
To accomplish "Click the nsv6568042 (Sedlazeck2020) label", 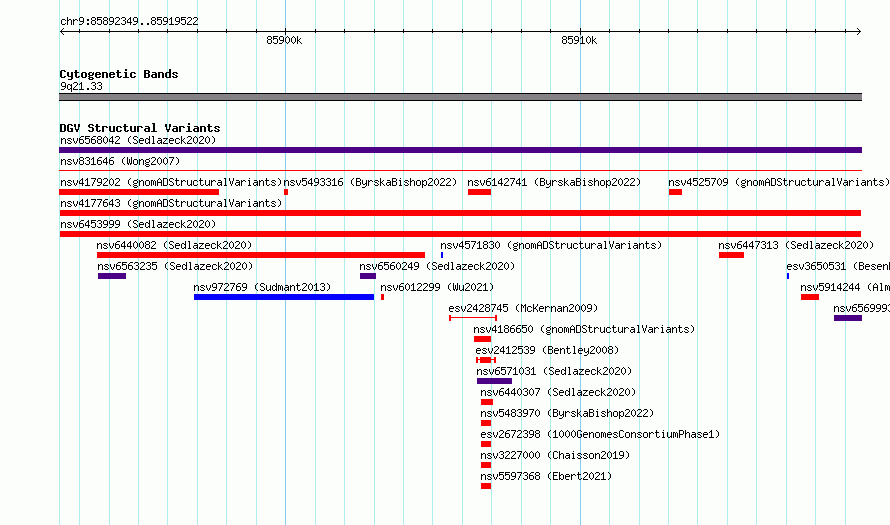I will (138, 140).
